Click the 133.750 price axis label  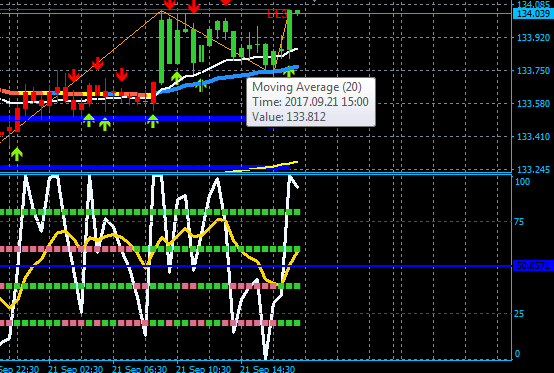click(534, 71)
